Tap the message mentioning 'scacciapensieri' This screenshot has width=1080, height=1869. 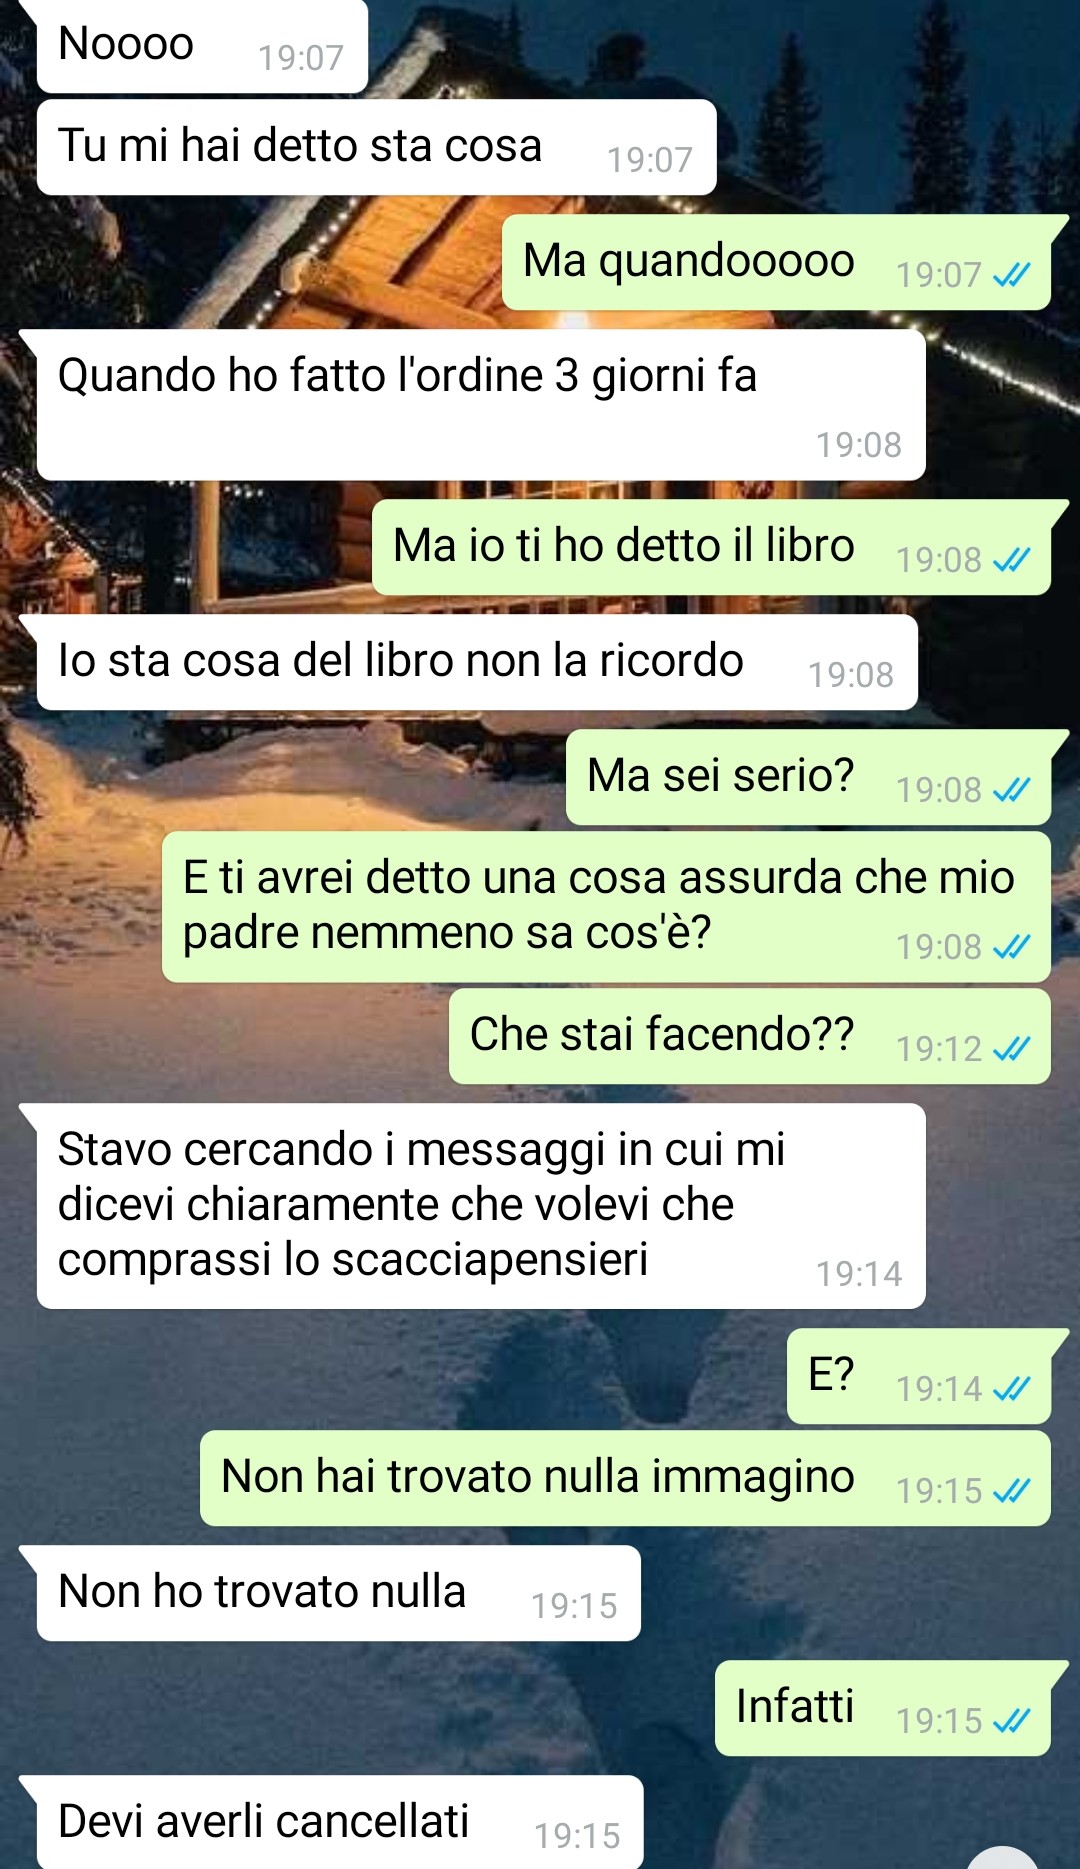pos(481,1206)
